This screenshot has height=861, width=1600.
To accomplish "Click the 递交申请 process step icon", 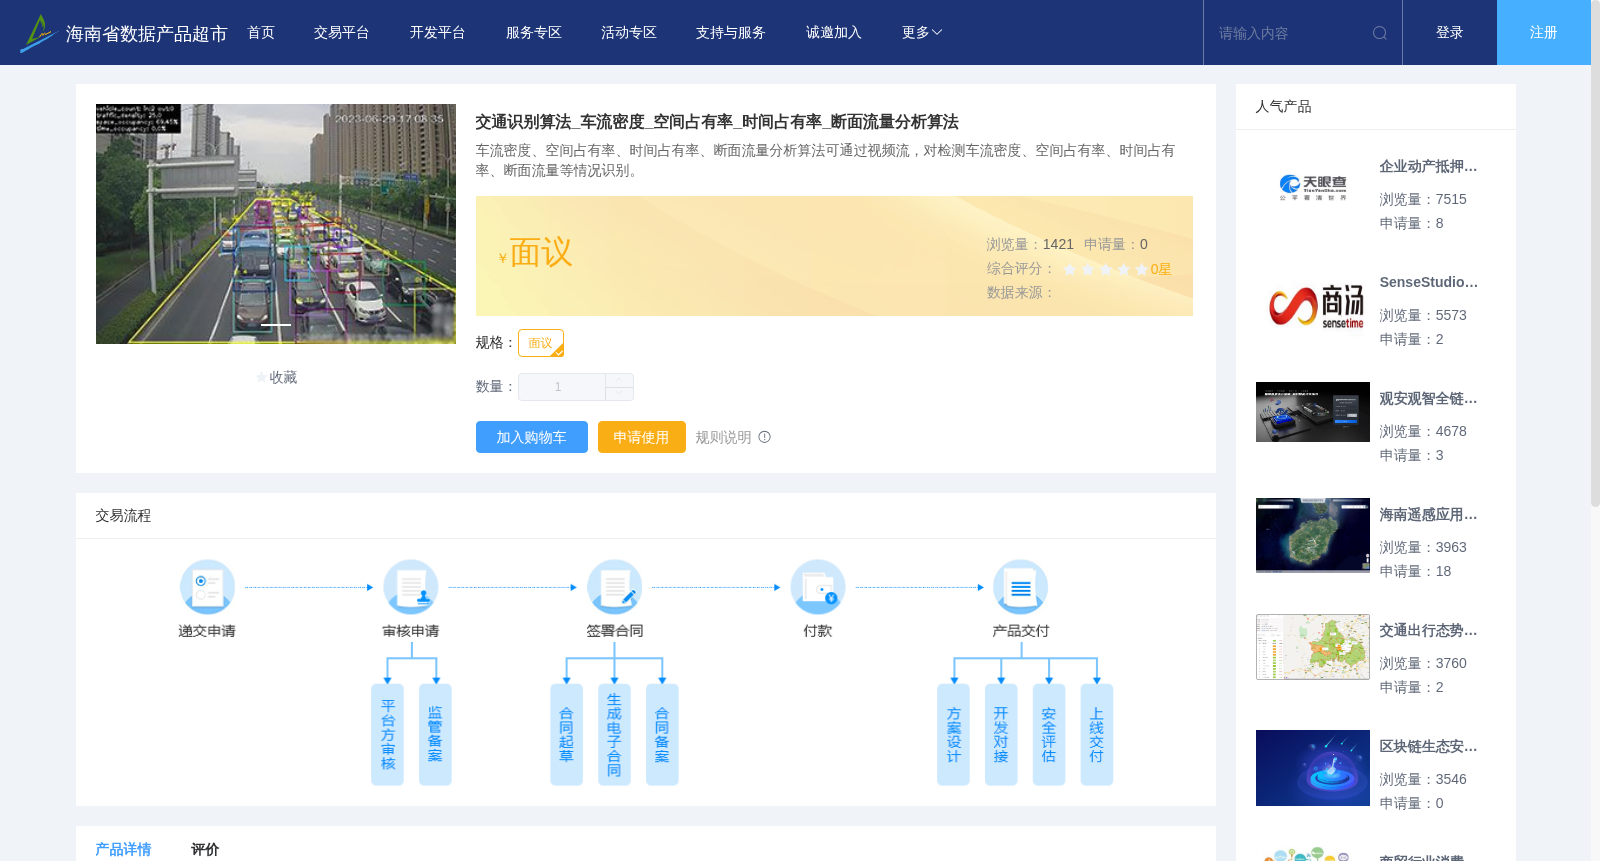I will (x=207, y=587).
